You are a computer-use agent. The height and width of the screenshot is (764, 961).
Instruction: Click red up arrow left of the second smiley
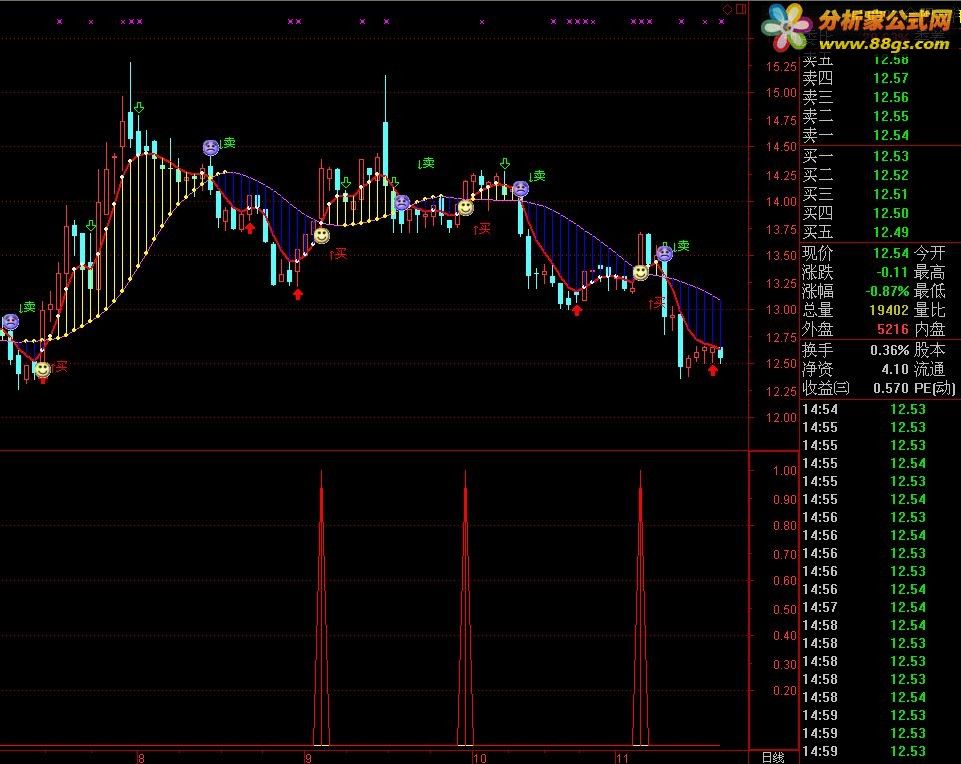pos(250,228)
